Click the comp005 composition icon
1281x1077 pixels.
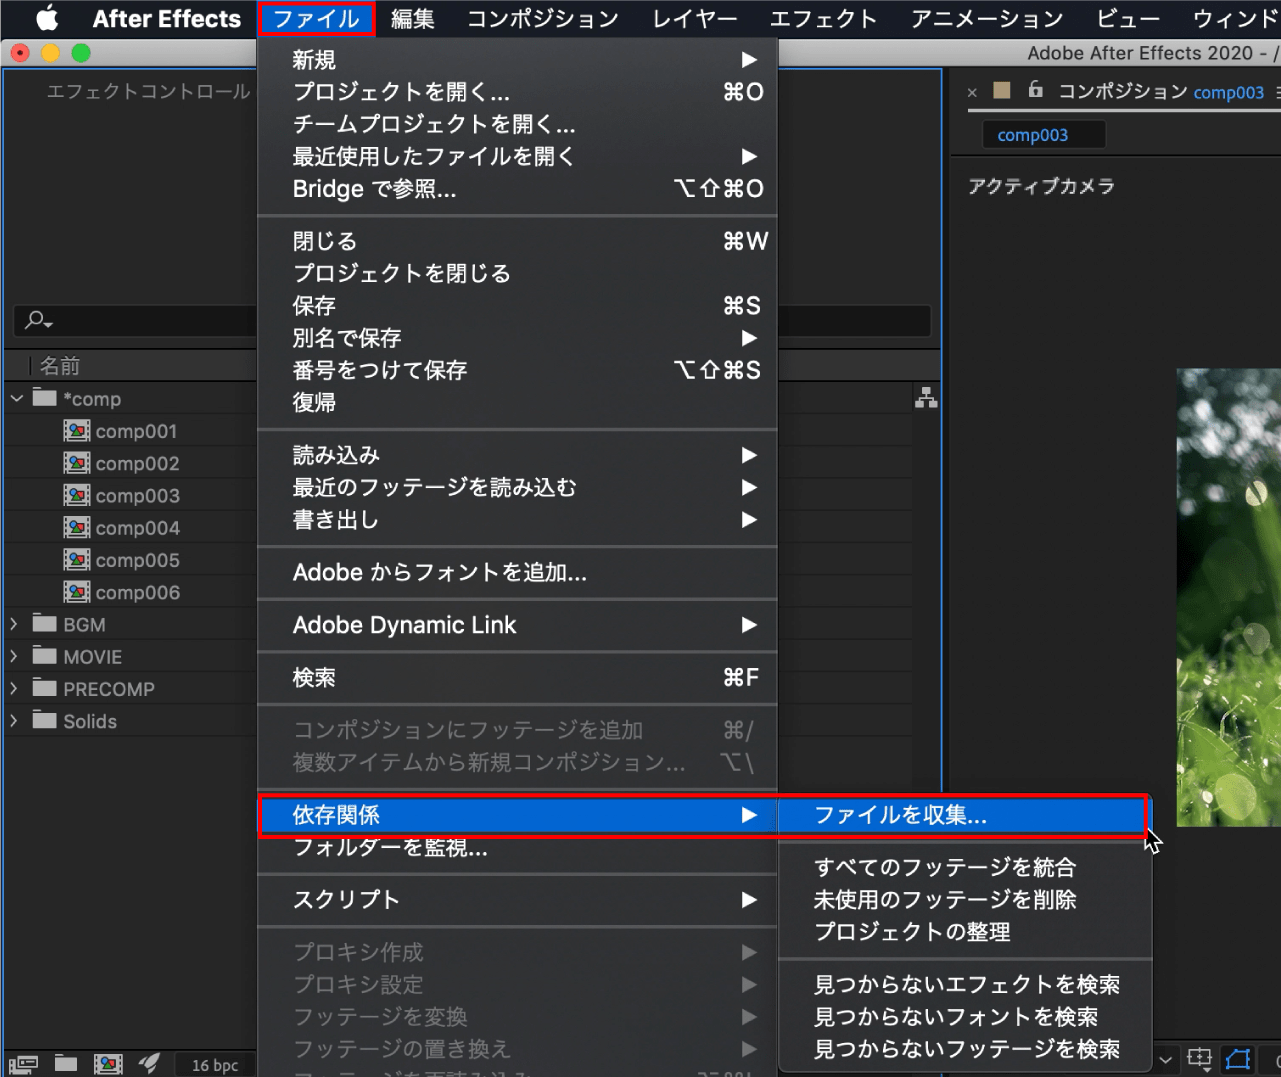(77, 560)
